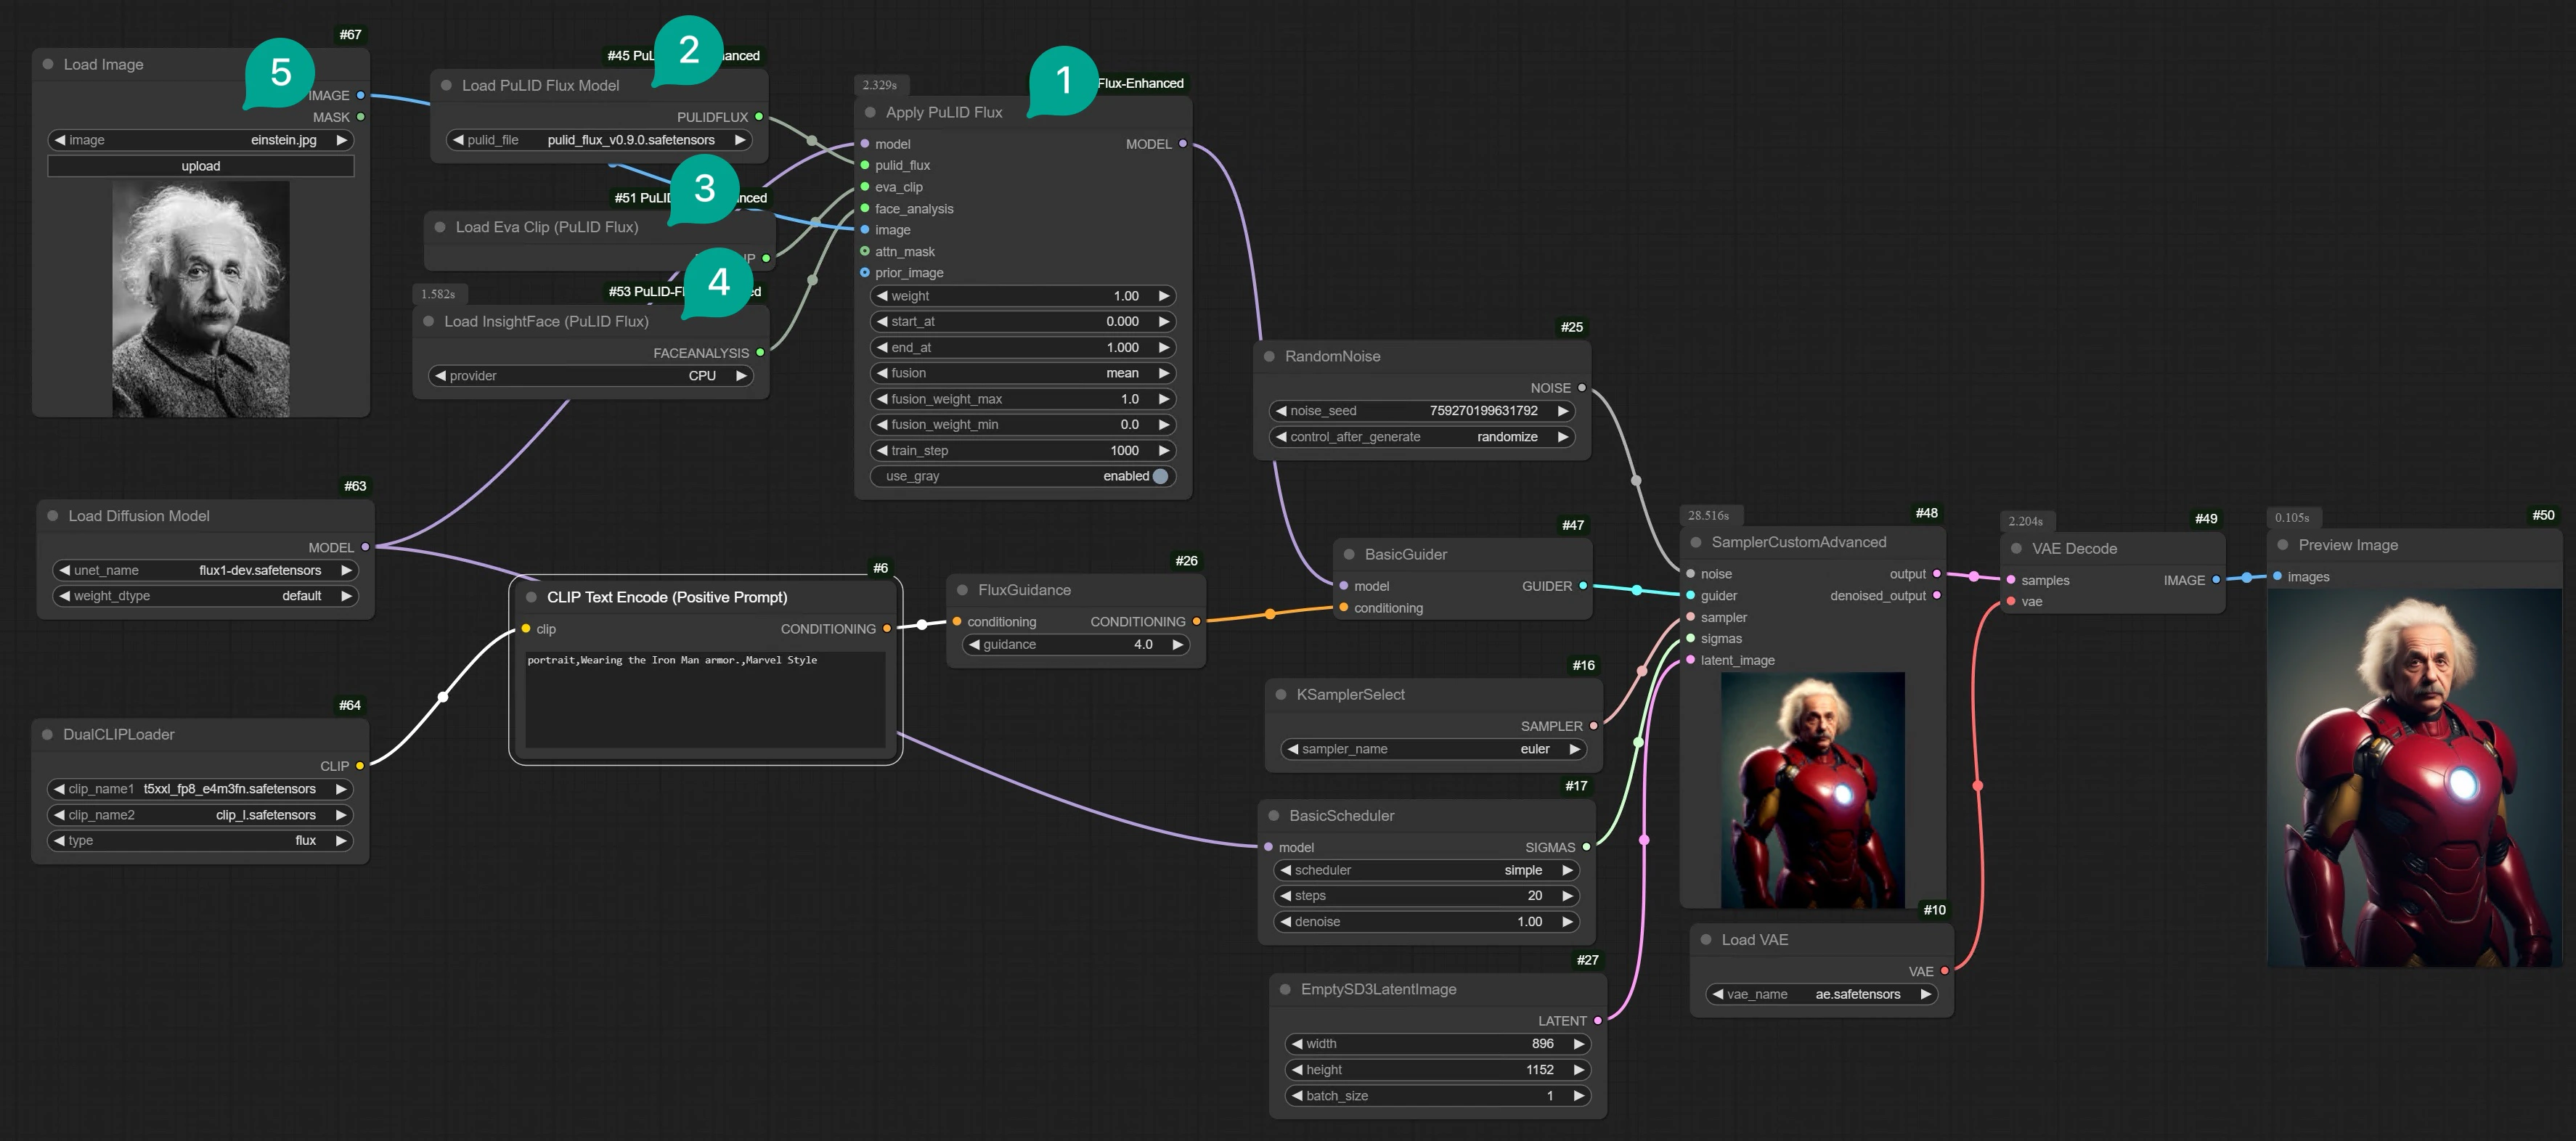
Task: Click the MODEL output slot on Apply PuLID Flux
Action: 1182,144
